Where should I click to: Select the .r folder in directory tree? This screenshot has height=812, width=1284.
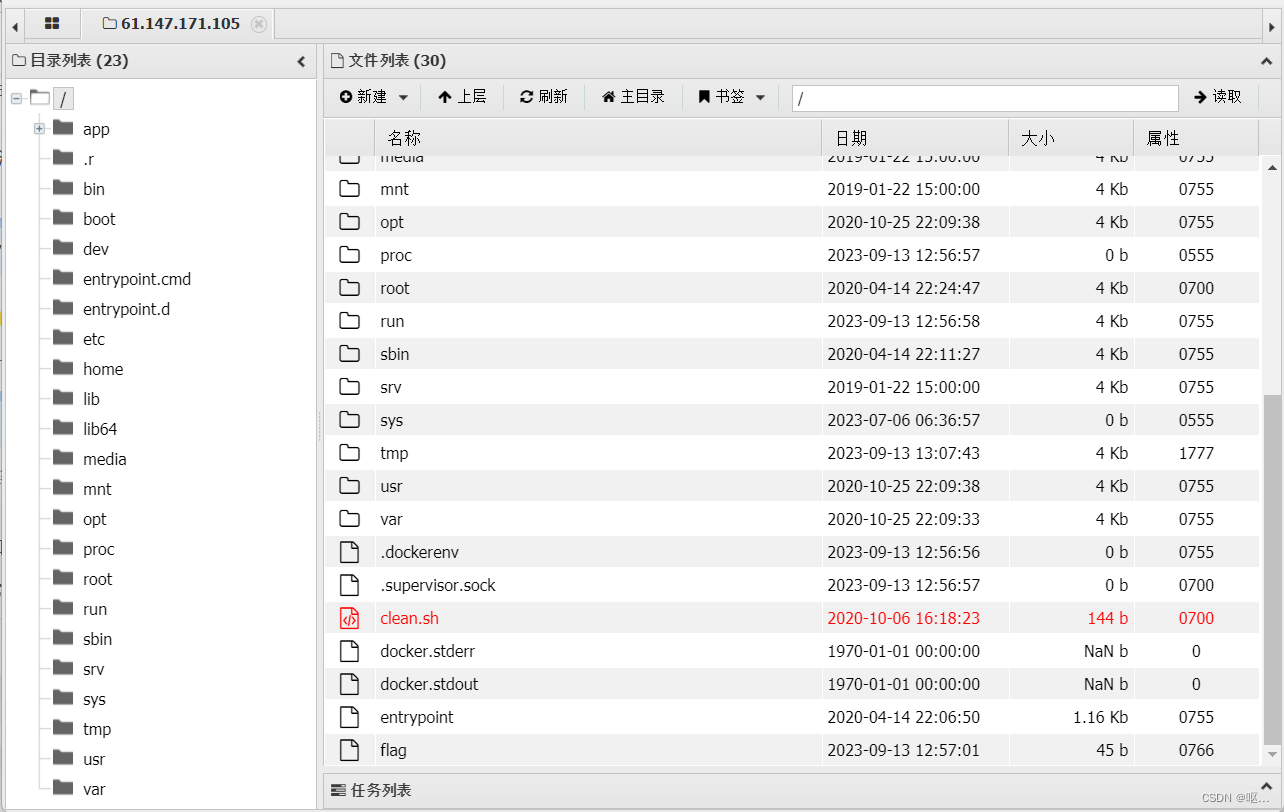point(89,159)
